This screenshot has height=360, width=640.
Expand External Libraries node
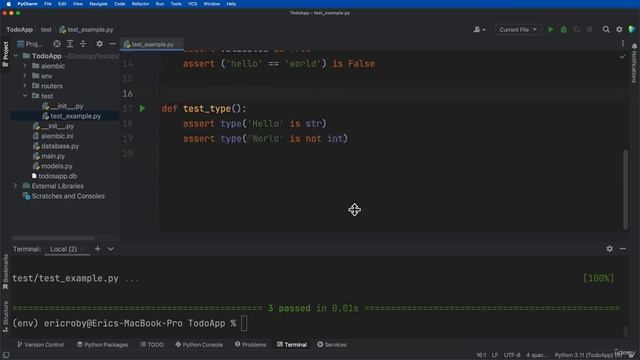[16, 186]
